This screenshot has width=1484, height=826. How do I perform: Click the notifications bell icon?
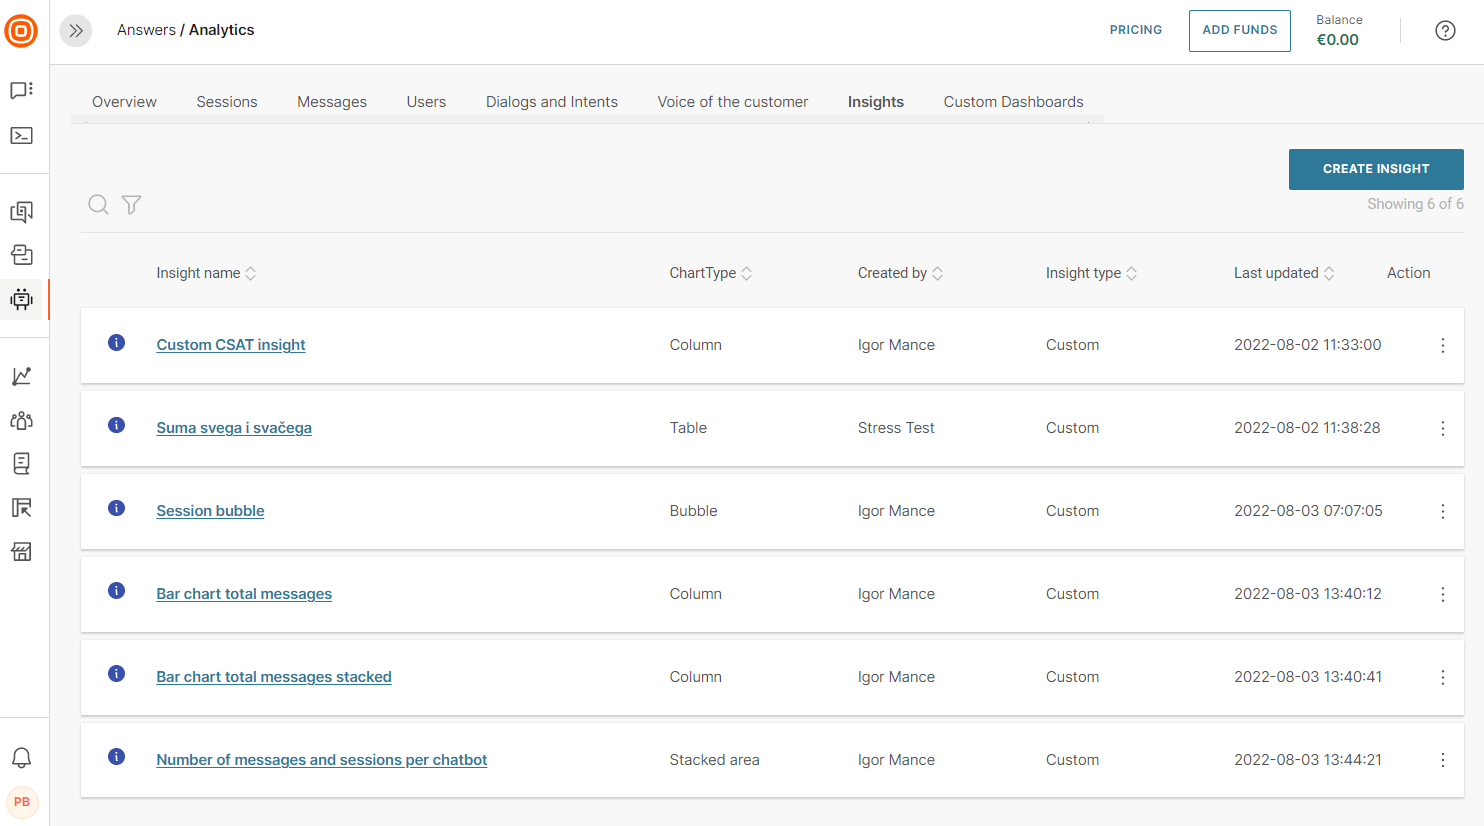[22, 758]
